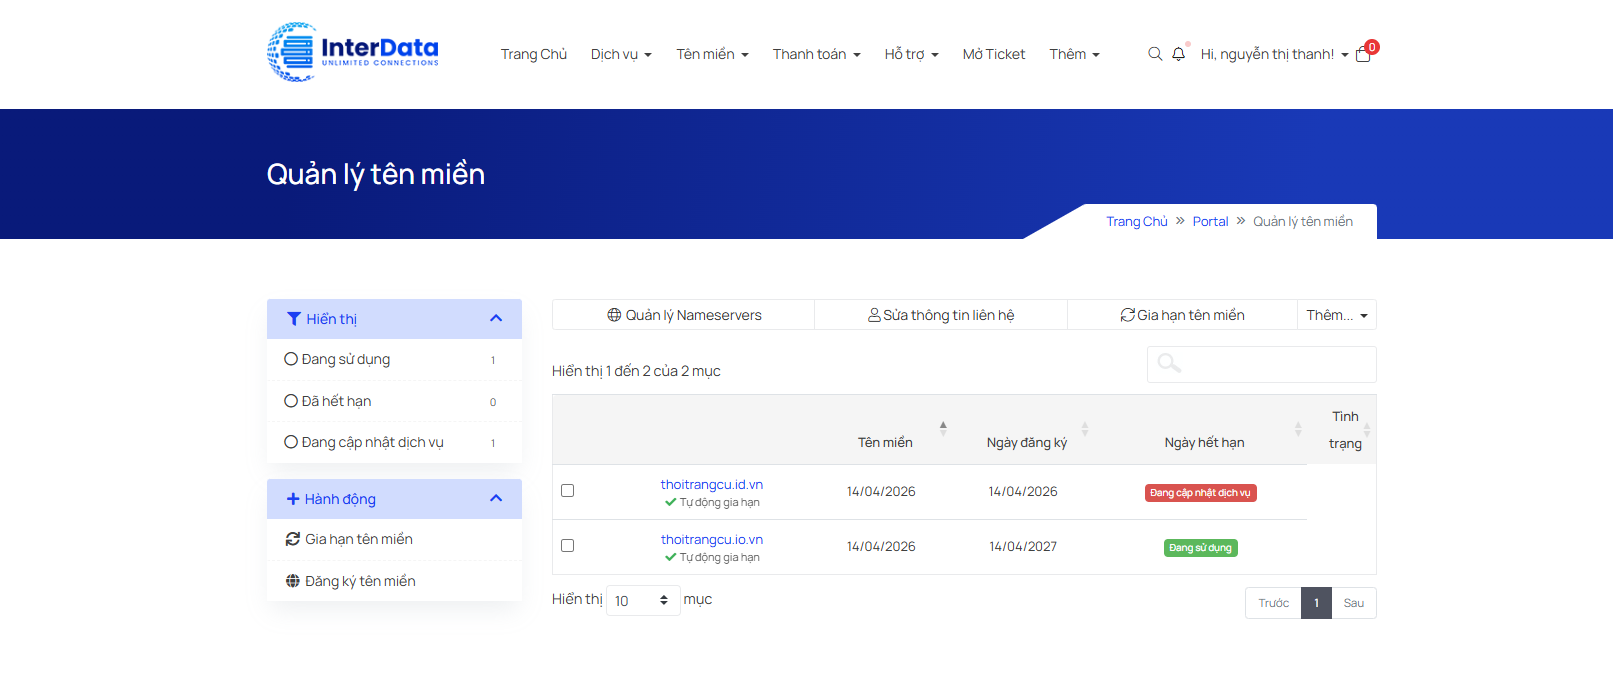Open the shopping cart icon
Screen dimensions: 1613x682
(x=1363, y=54)
